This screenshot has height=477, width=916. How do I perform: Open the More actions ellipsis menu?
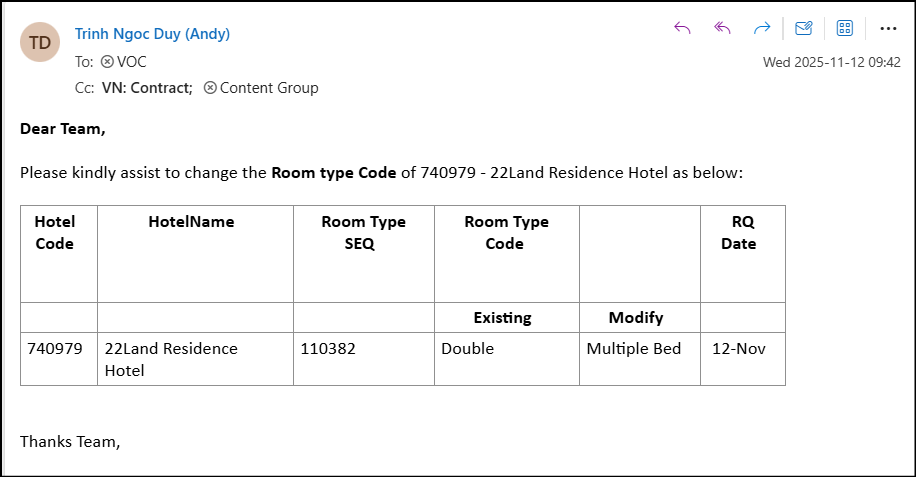[888, 28]
